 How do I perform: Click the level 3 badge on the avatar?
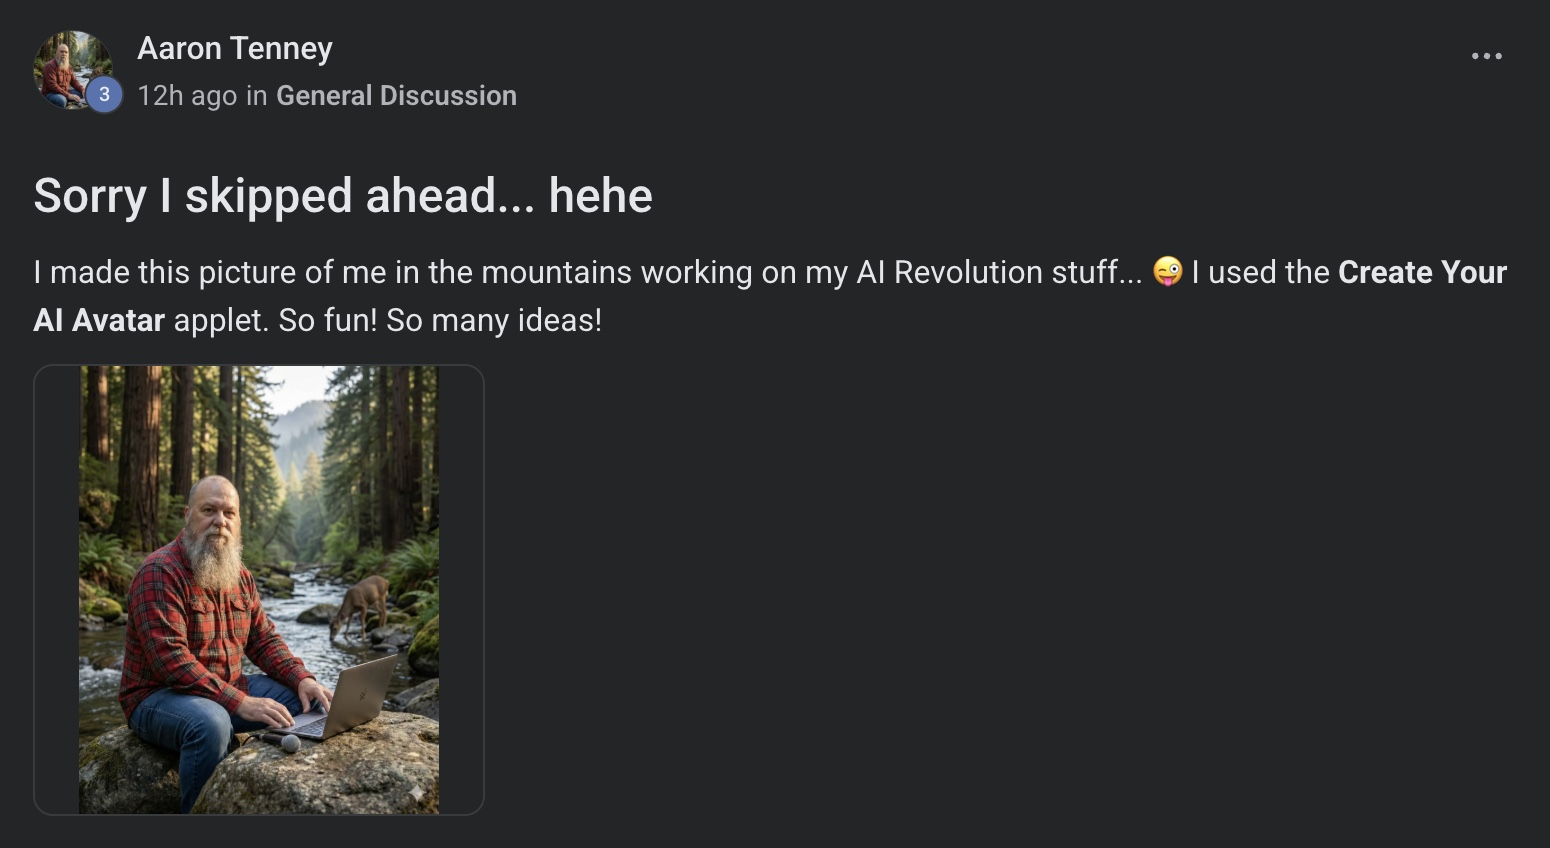[104, 95]
